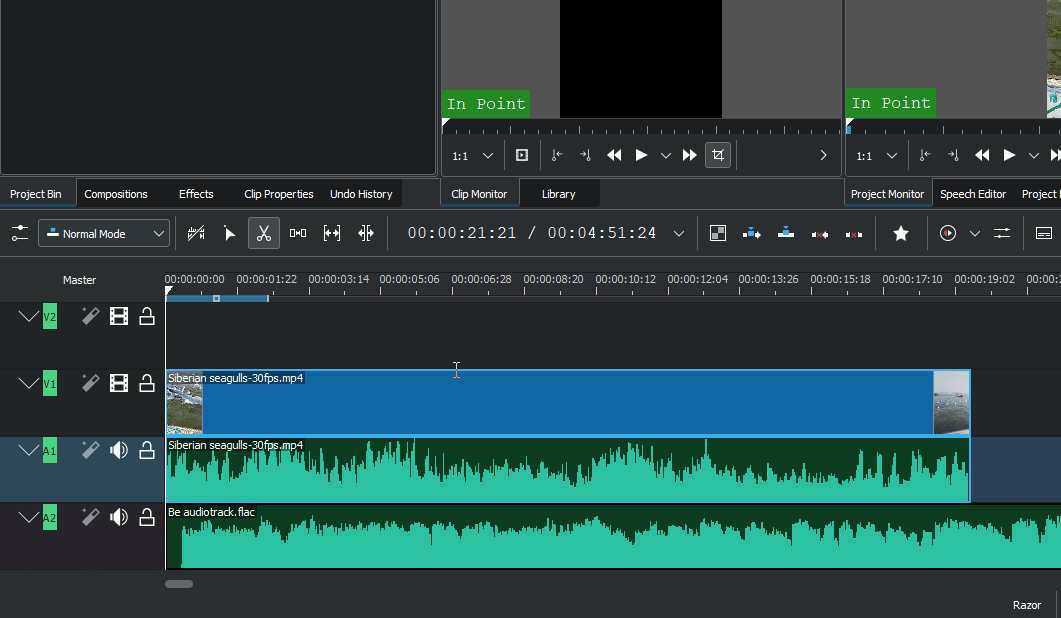The height and width of the screenshot is (618, 1061).
Task: Click the crop icon in Clip Monitor
Action: pos(718,155)
